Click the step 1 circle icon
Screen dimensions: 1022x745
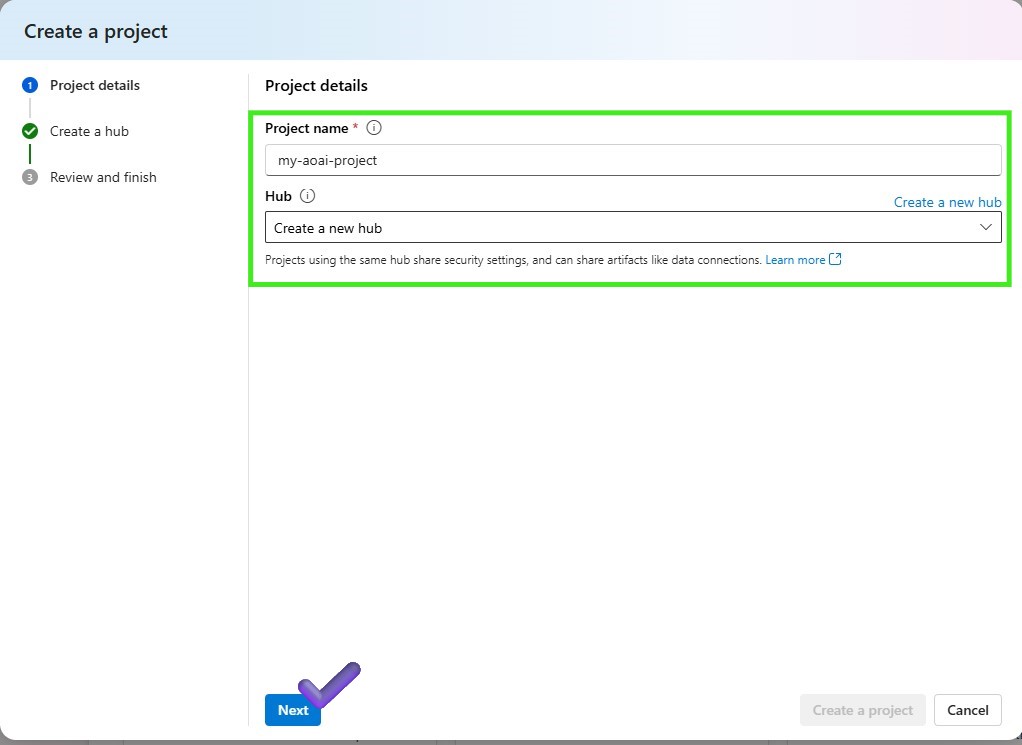[x=30, y=85]
